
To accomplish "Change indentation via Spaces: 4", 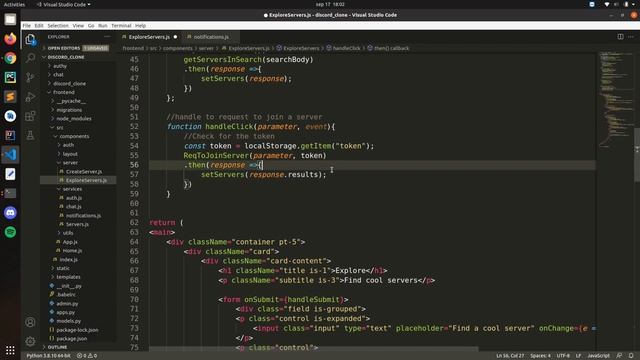I will pos(540,356).
